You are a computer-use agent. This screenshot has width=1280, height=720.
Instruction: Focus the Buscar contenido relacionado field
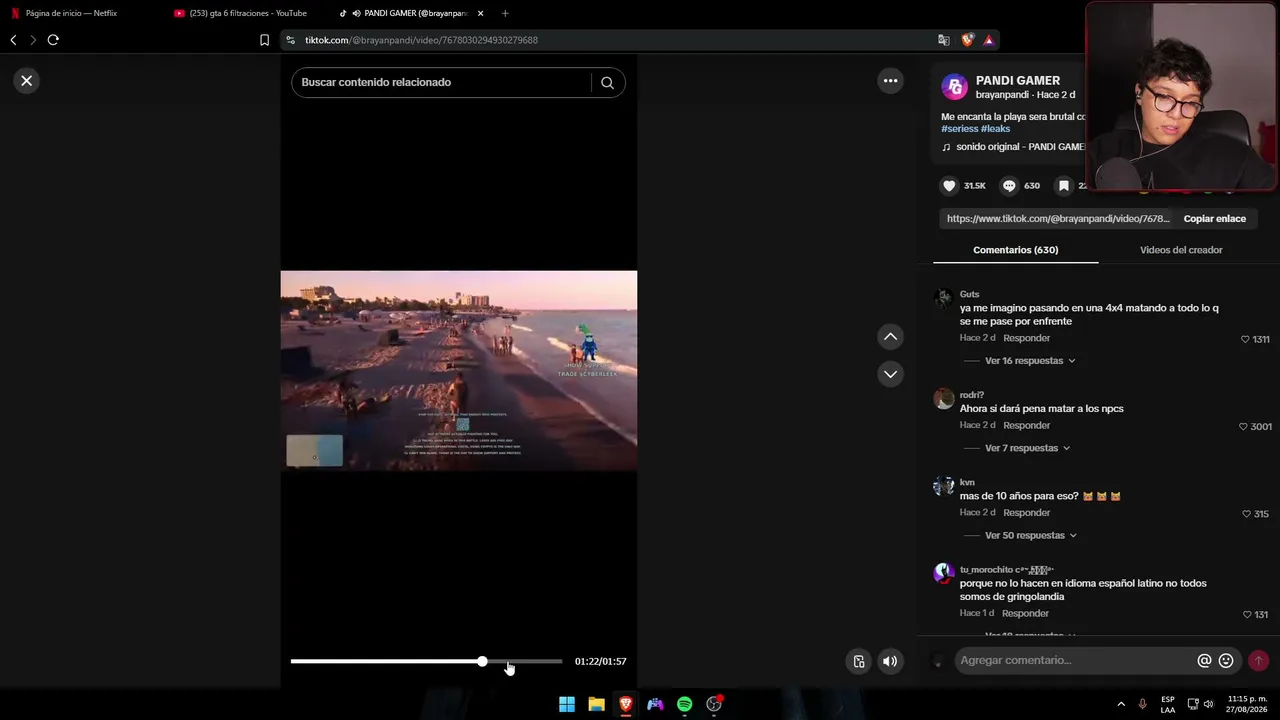pyautogui.click(x=440, y=83)
